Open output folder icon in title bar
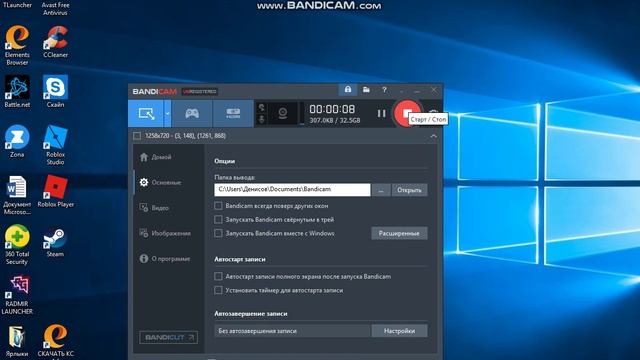The image size is (640, 360). click(x=366, y=89)
